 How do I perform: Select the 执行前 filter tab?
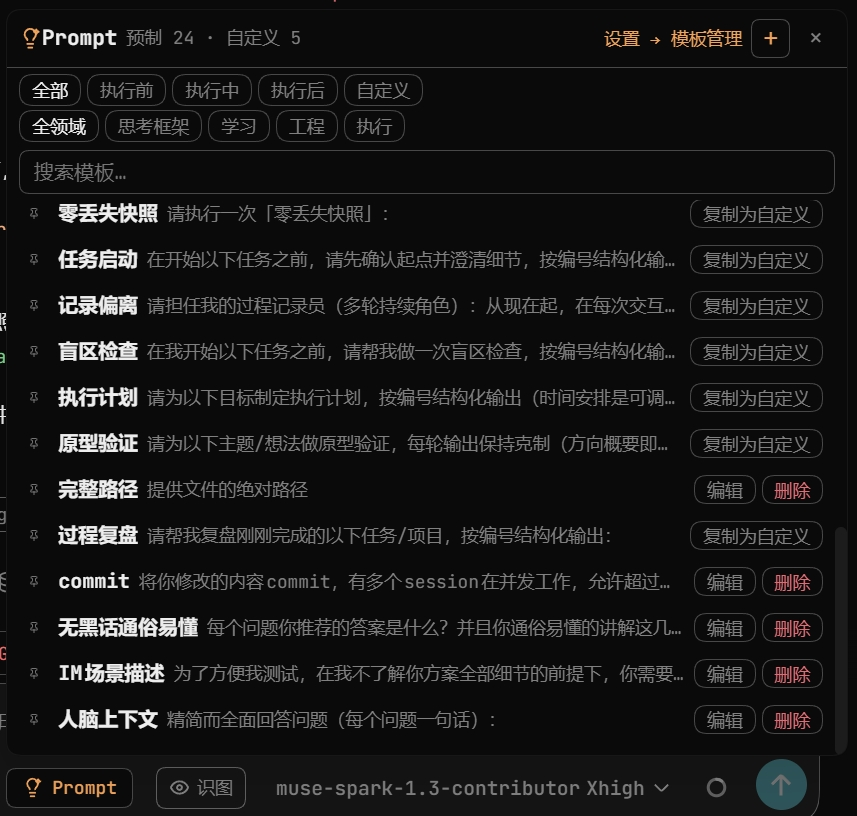(126, 90)
